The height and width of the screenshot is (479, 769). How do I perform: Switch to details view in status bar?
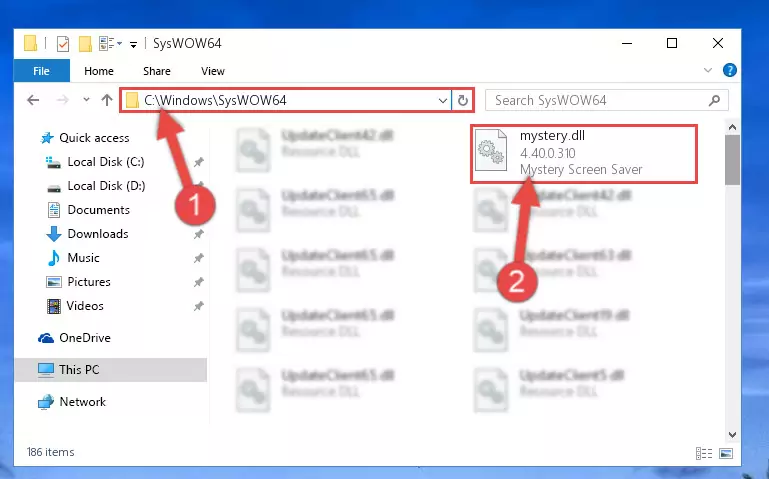coord(704,454)
